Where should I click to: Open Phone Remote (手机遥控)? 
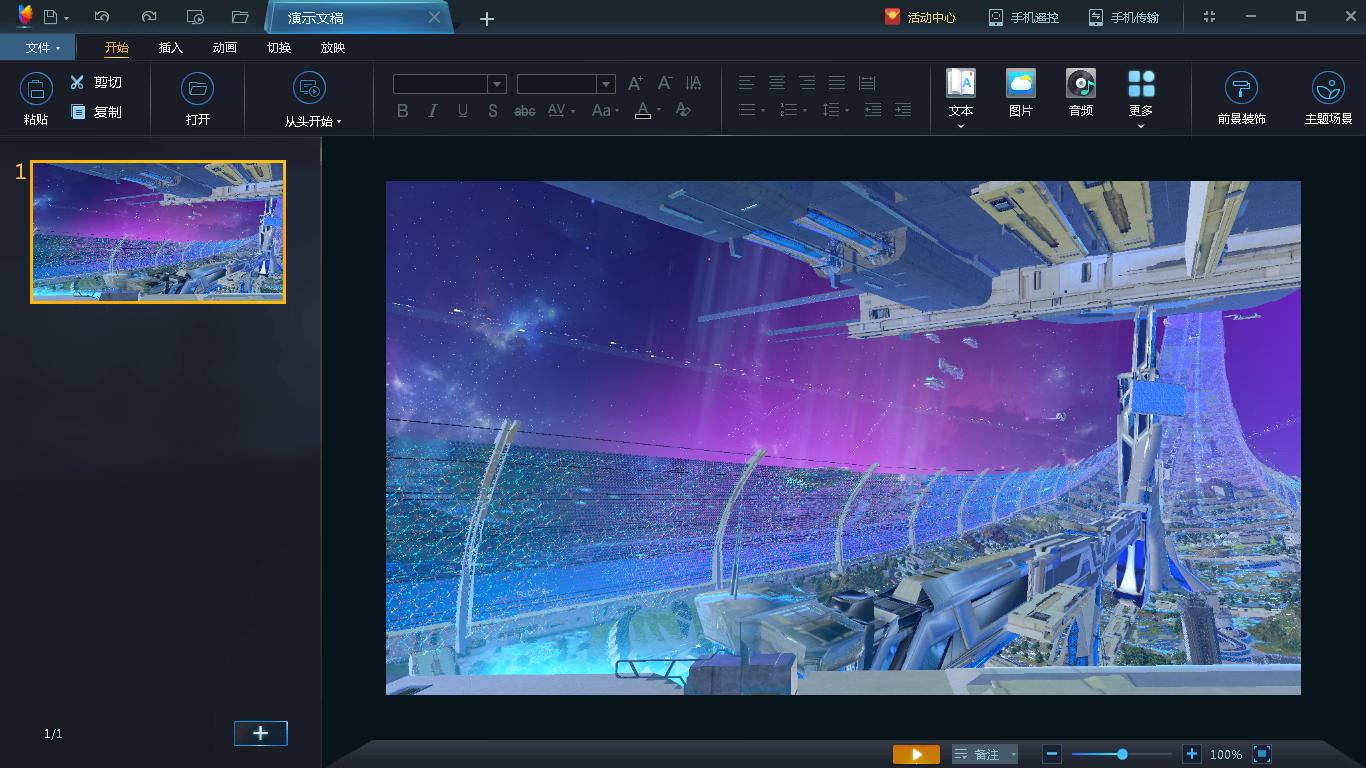(x=1023, y=17)
